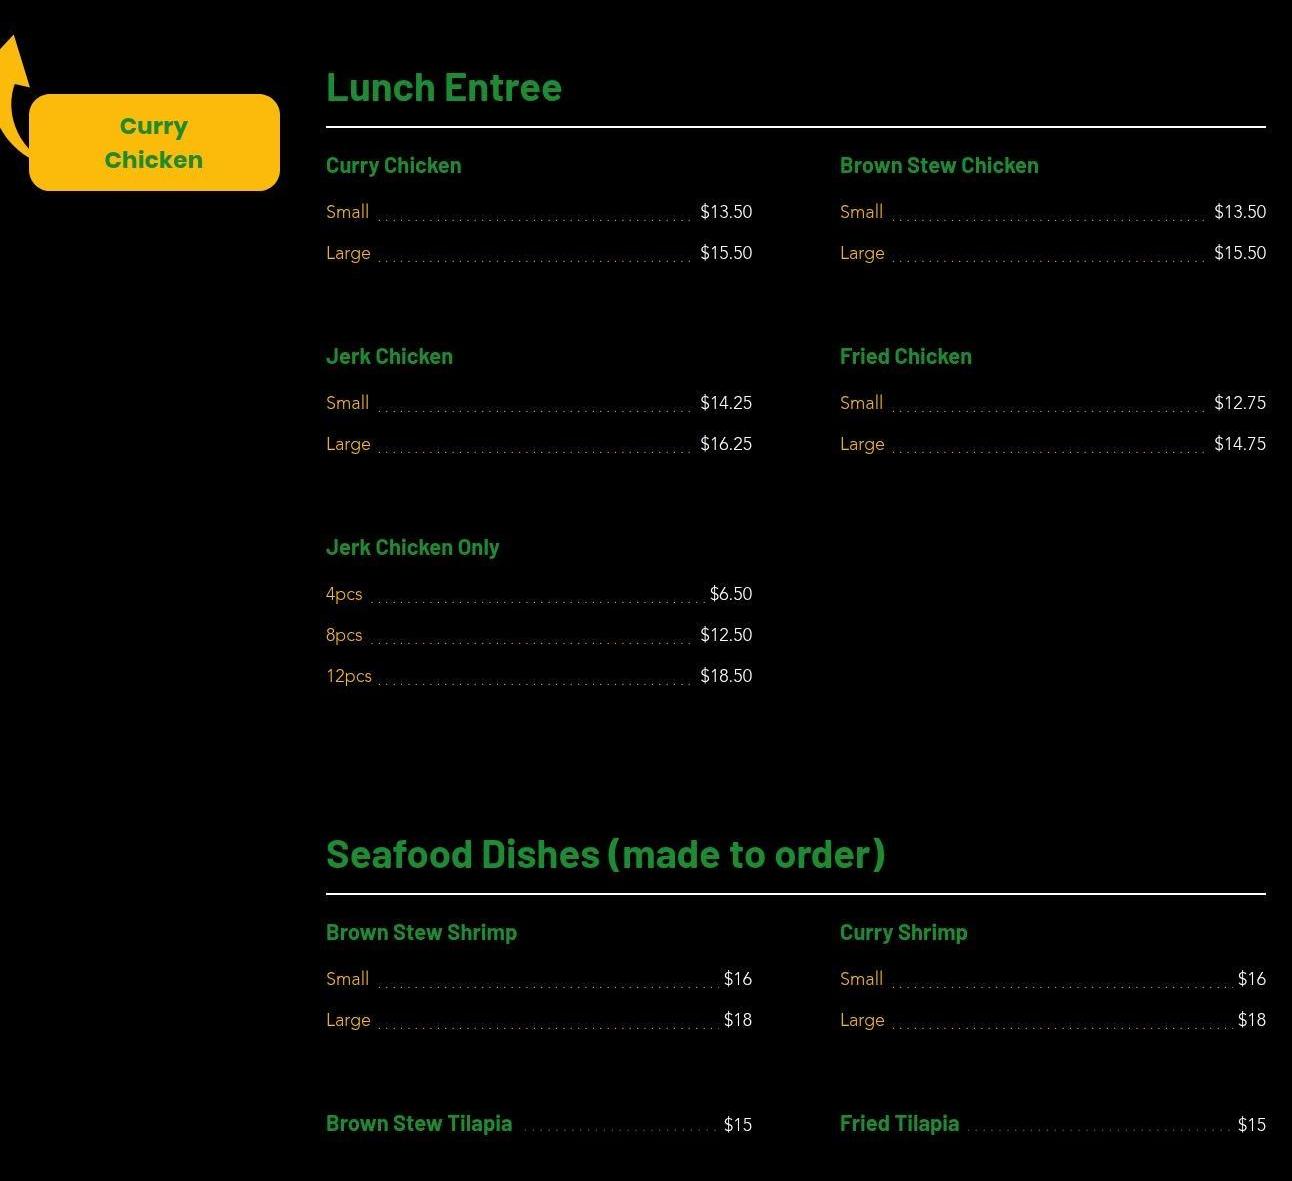Viewport: 1292px width, 1181px height.
Task: Click the $16 price for Curry Shrimp Small
Action: click(x=1252, y=979)
